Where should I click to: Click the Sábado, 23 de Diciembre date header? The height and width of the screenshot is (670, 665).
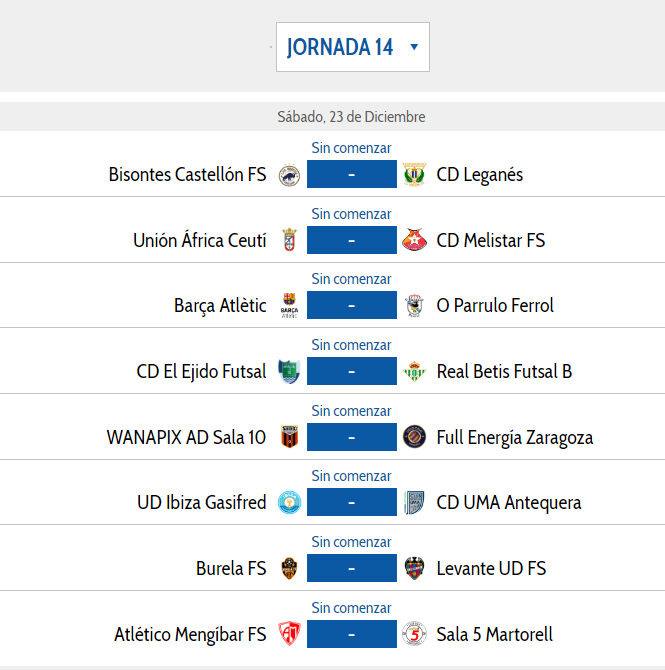[351, 117]
